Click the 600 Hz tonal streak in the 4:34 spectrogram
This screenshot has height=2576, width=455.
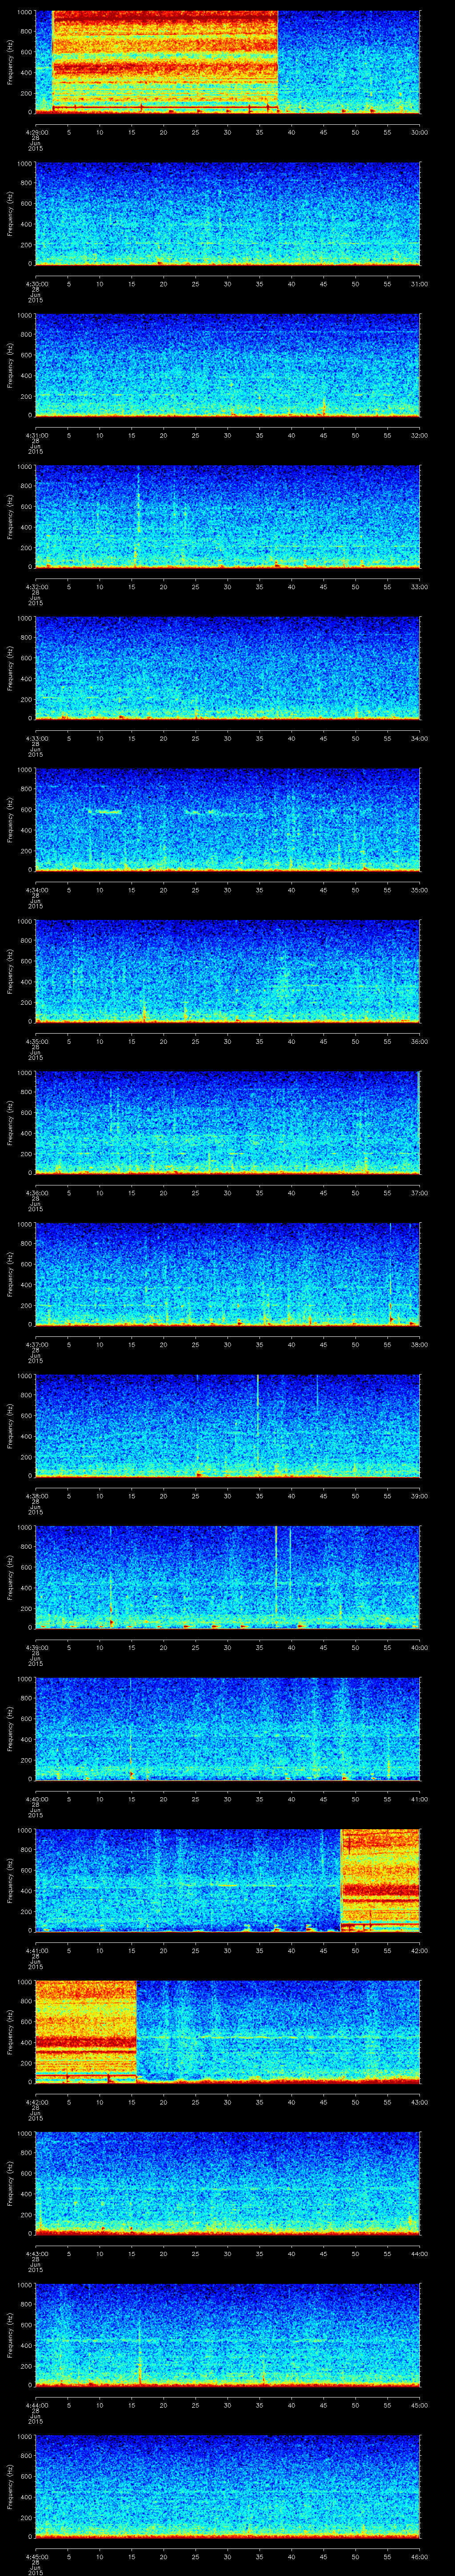click(104, 812)
